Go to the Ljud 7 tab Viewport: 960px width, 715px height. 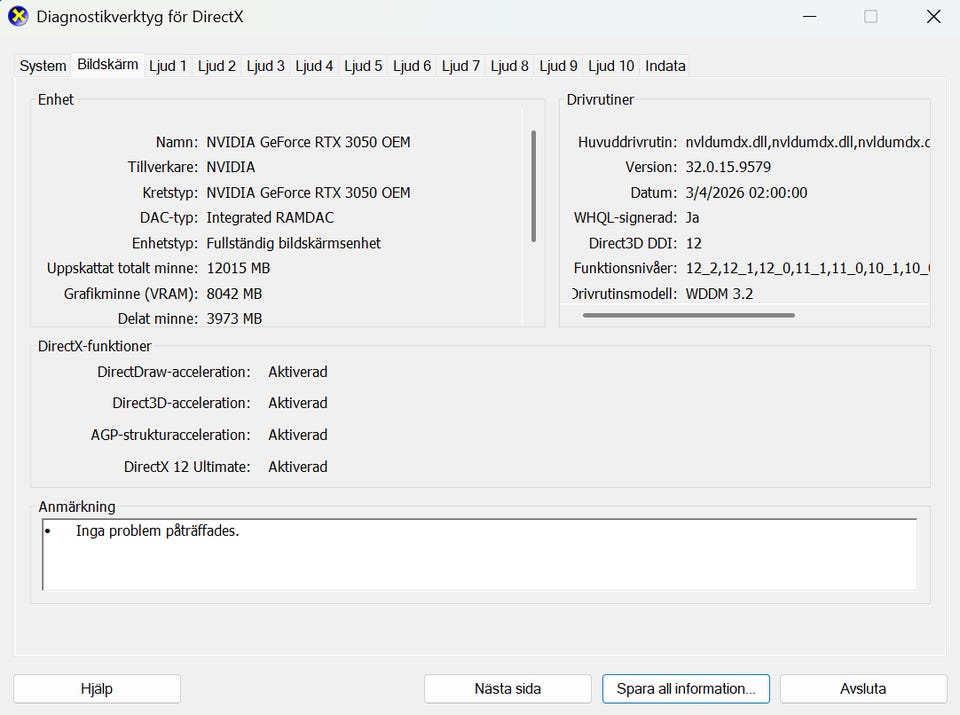[461, 66]
